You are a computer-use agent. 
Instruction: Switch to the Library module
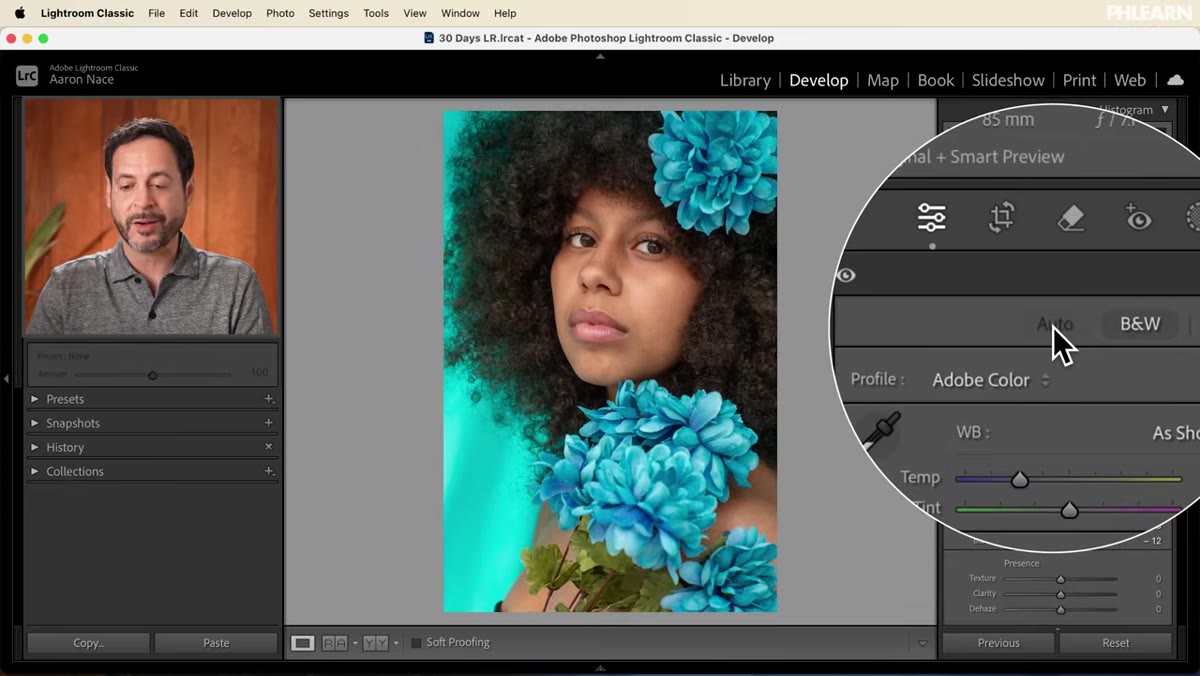[745, 80]
